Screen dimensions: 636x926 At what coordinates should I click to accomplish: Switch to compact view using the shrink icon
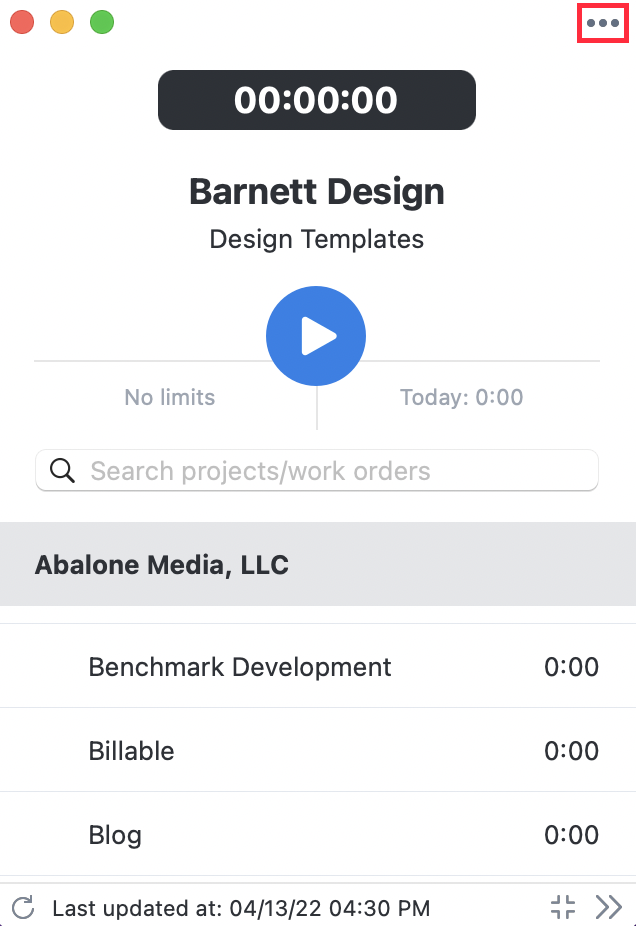click(x=563, y=907)
